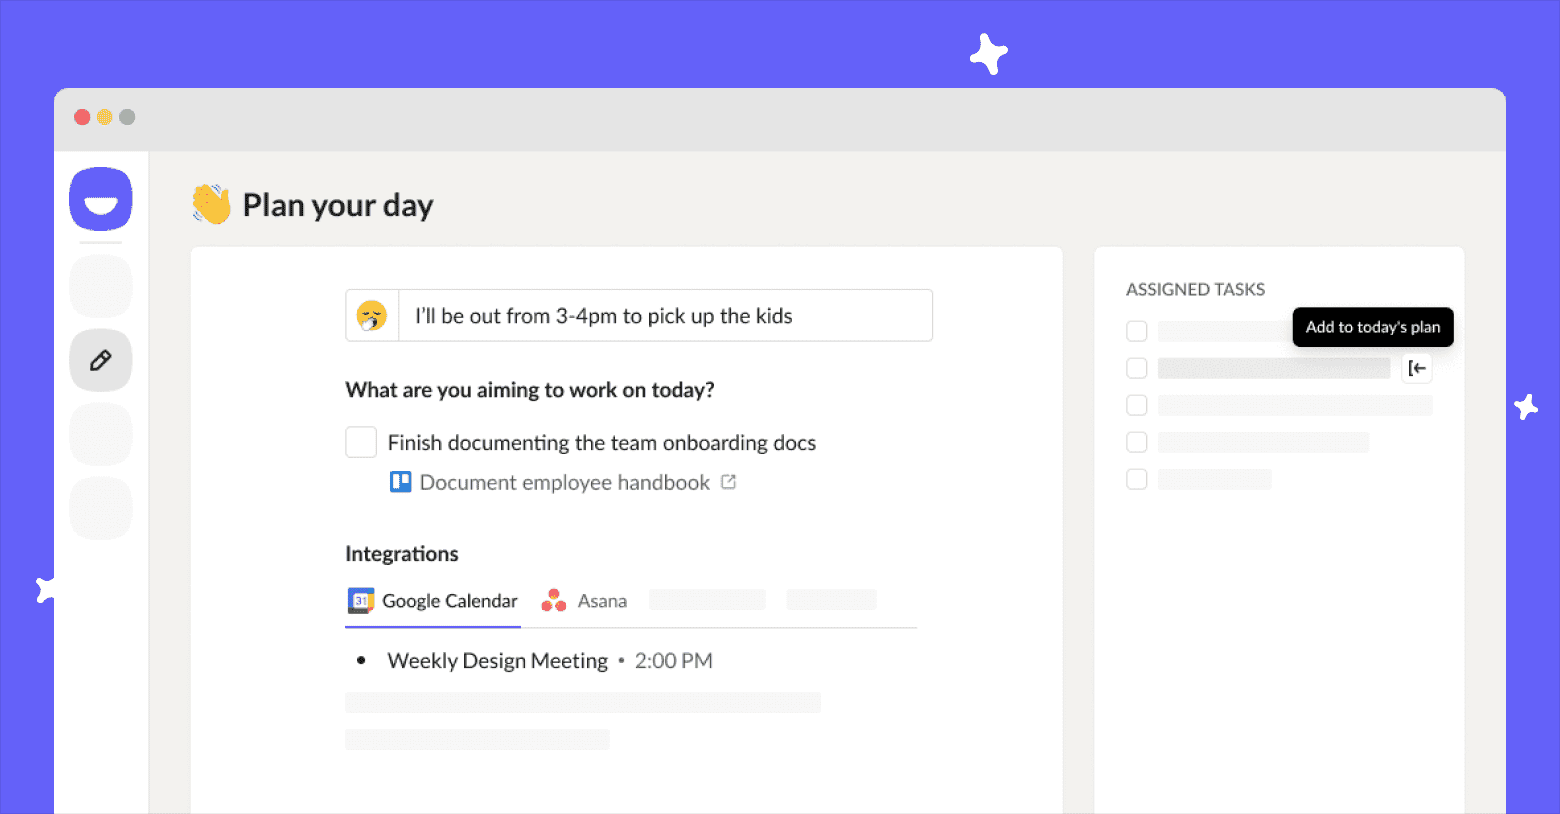Click the Google Calendar icon
Viewport: 1560px width, 814px height.
pyautogui.click(x=360, y=601)
